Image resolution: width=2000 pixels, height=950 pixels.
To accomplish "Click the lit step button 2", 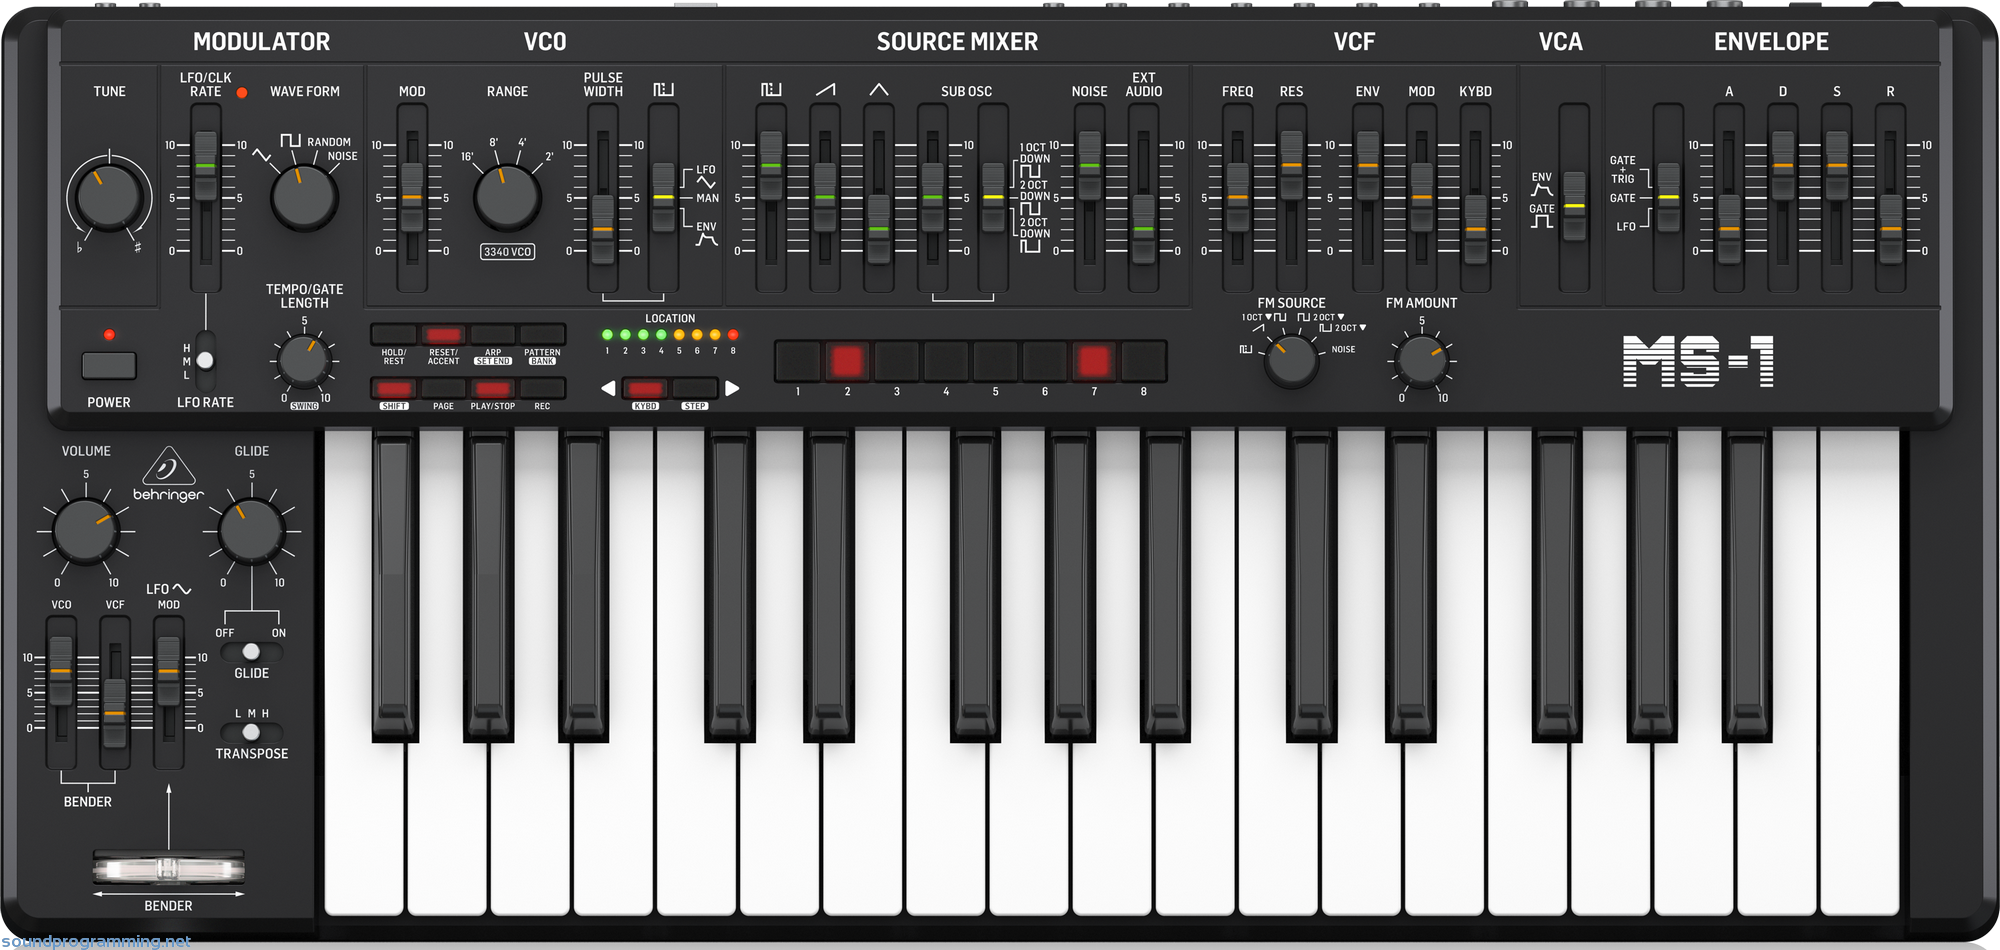I will [x=847, y=361].
